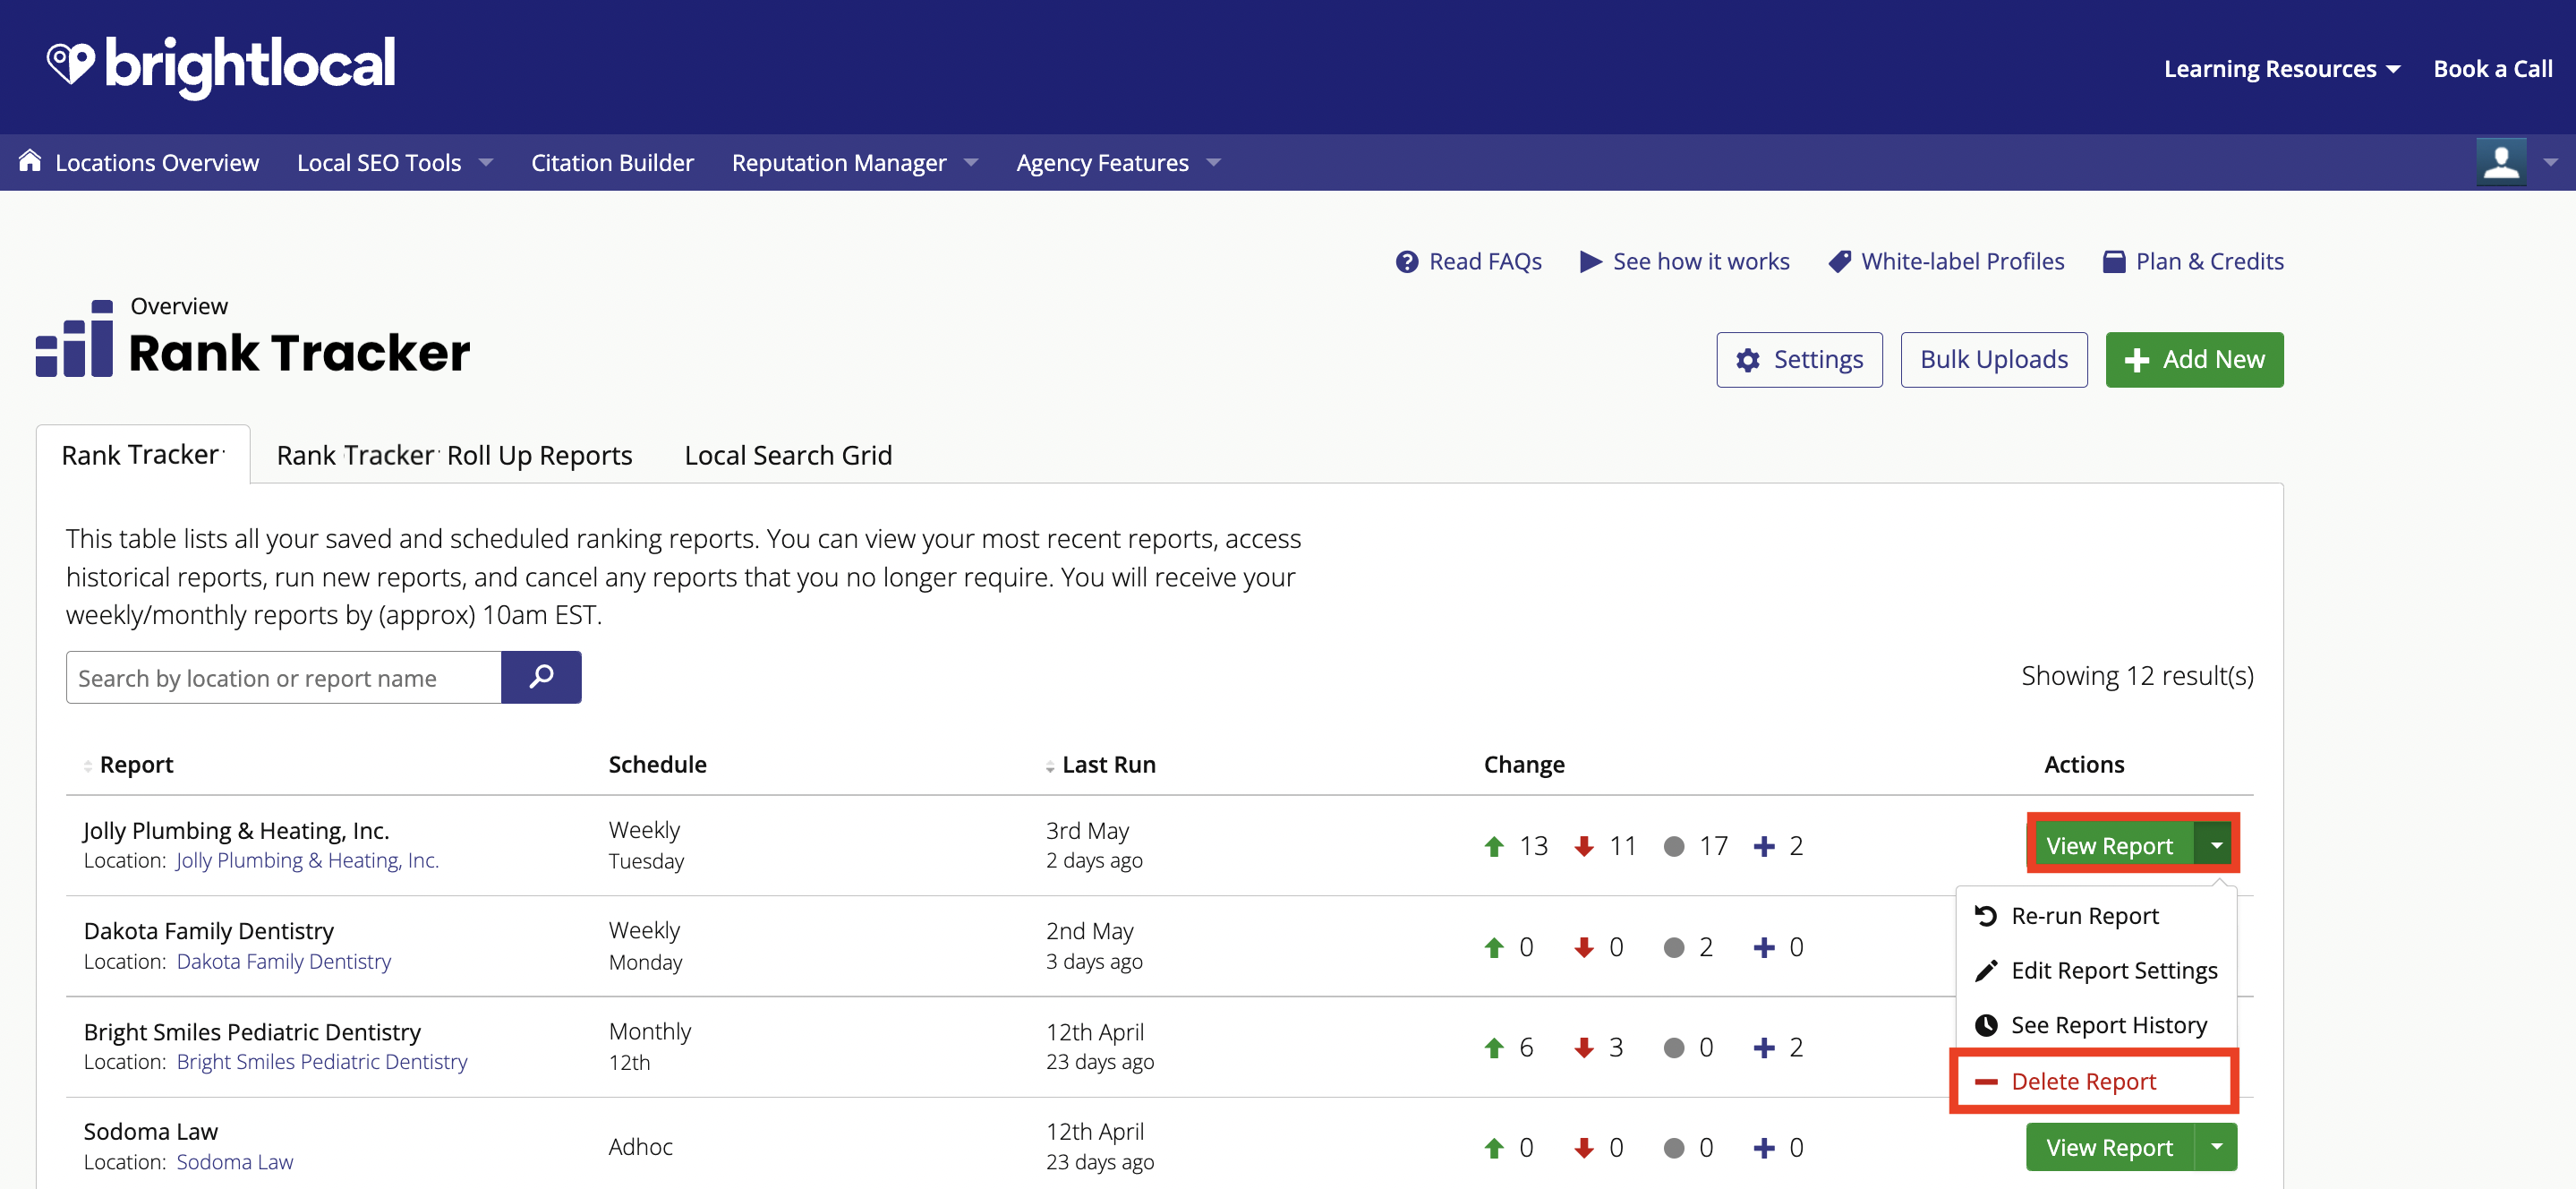Screen dimensions: 2576x1189
Task: Open the Dakota Family Dentistry location link
Action: click(x=284, y=962)
